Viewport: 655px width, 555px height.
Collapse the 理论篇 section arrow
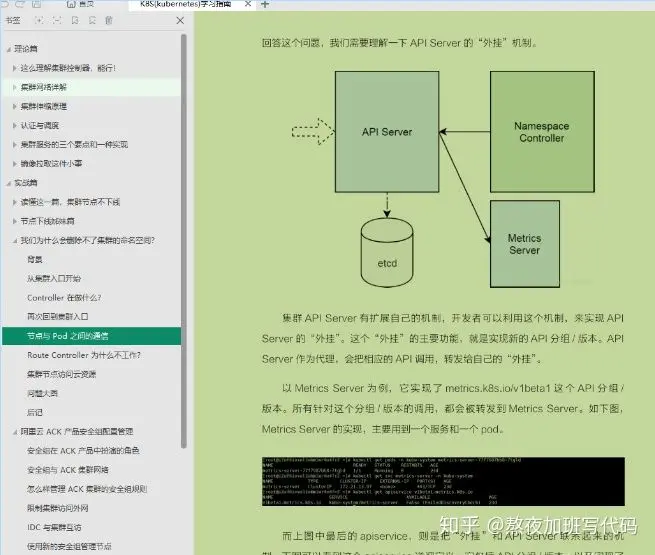click(x=9, y=49)
